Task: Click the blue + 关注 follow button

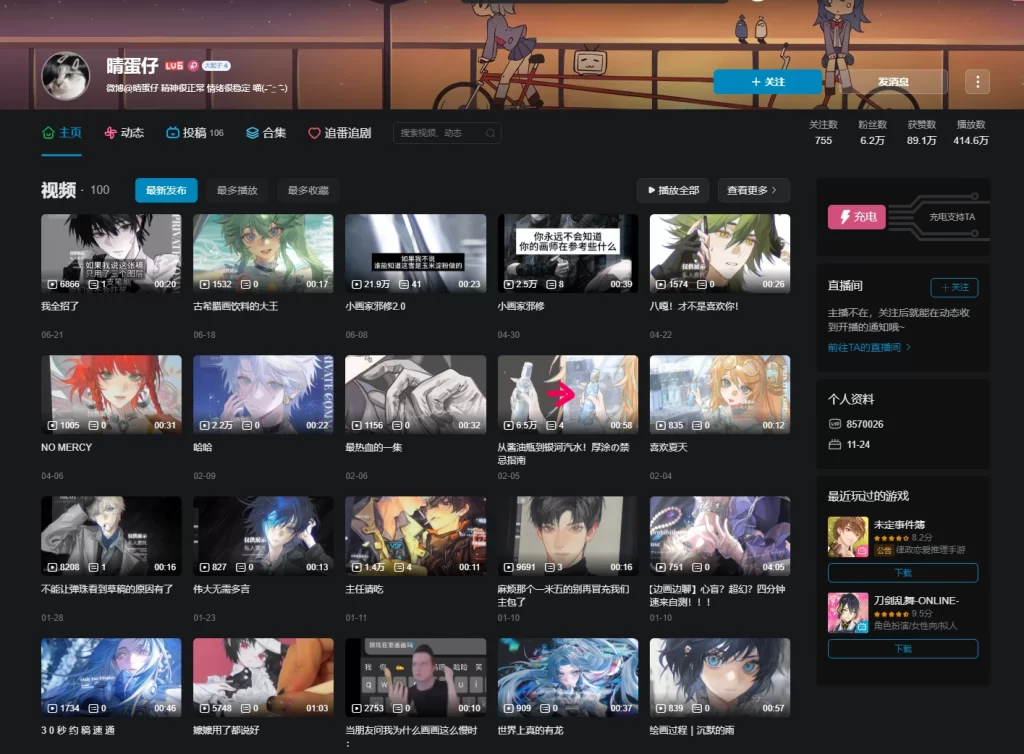Action: tap(767, 82)
